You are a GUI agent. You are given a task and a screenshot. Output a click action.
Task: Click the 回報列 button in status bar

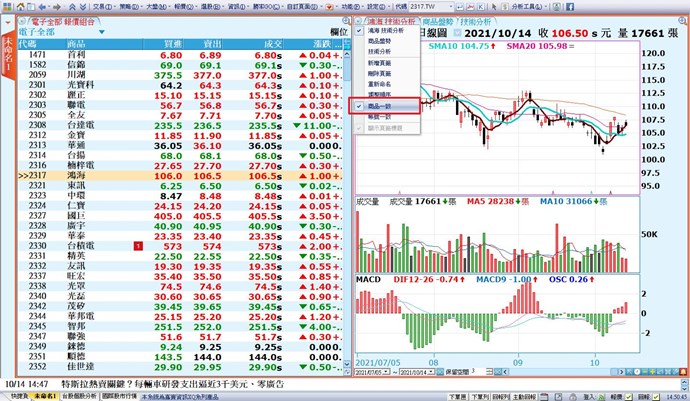(x=500, y=397)
